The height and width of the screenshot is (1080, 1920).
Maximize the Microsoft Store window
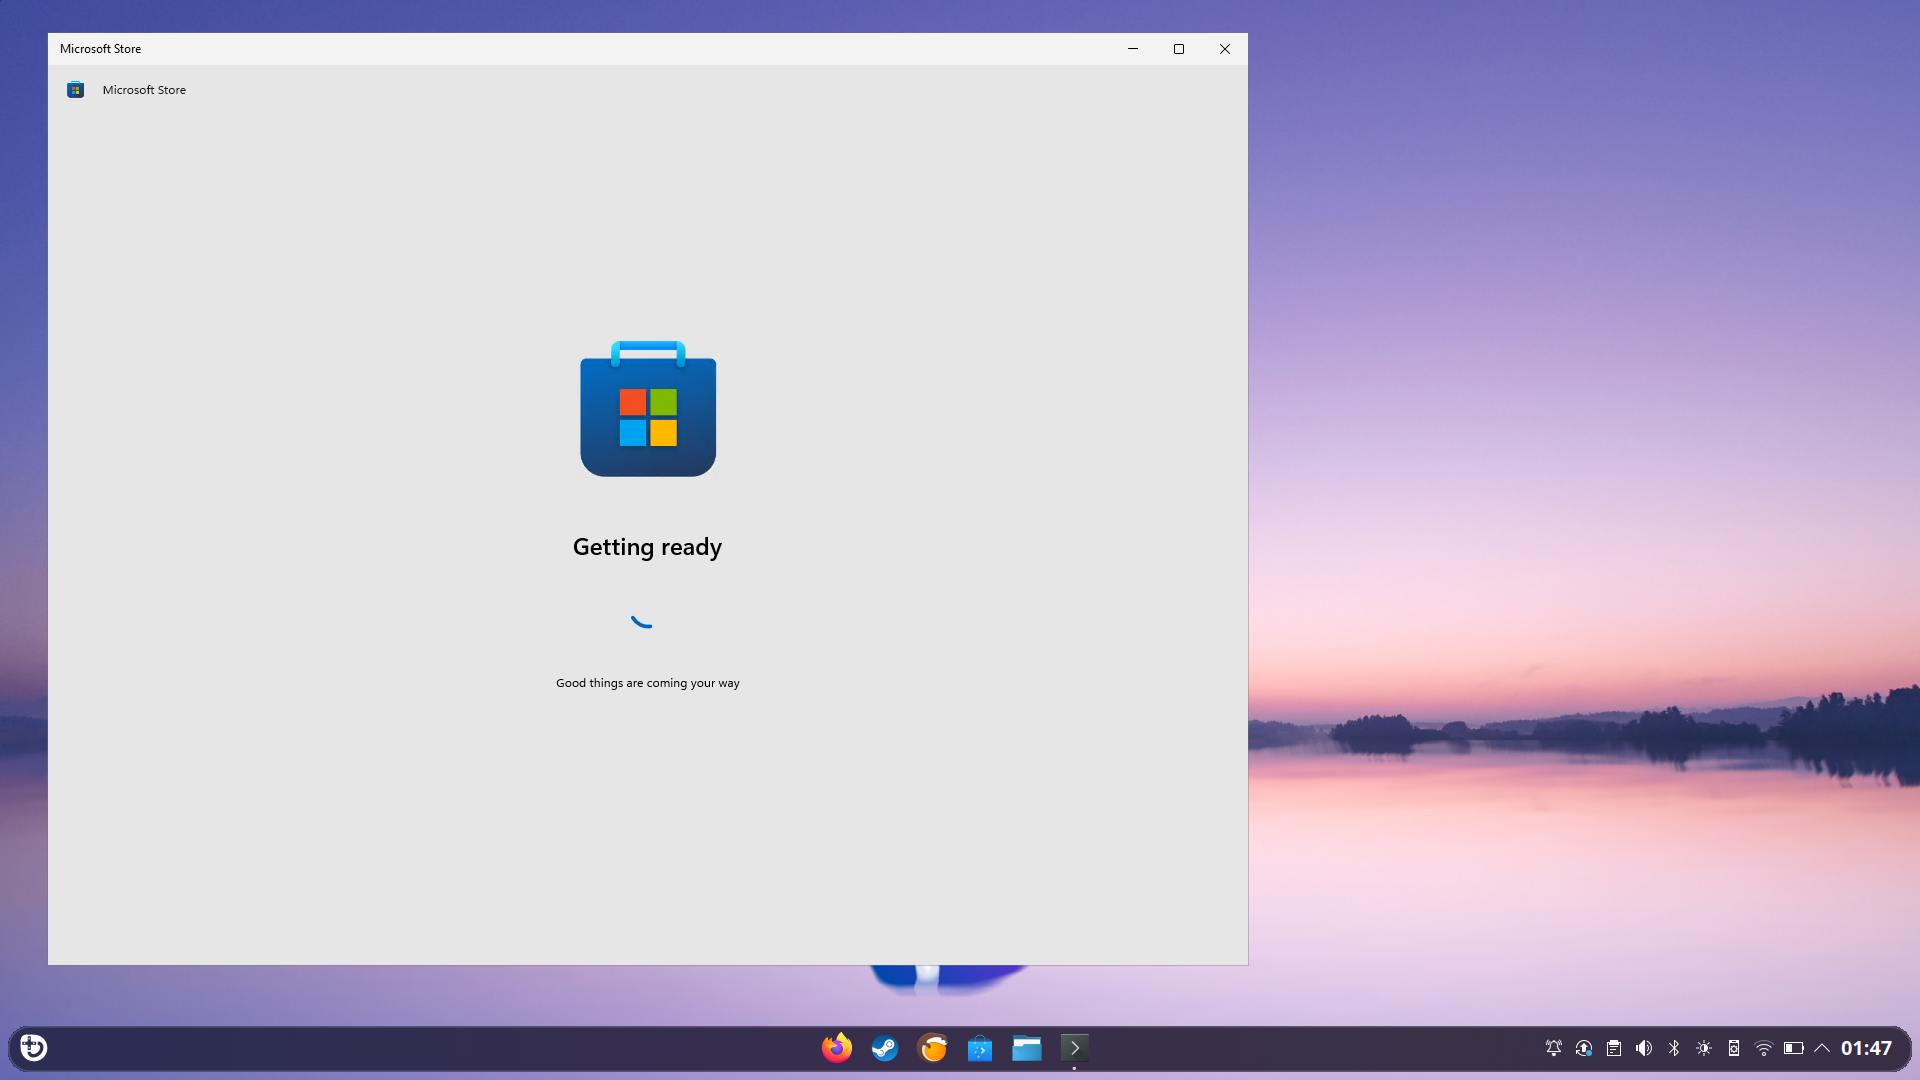[1179, 49]
